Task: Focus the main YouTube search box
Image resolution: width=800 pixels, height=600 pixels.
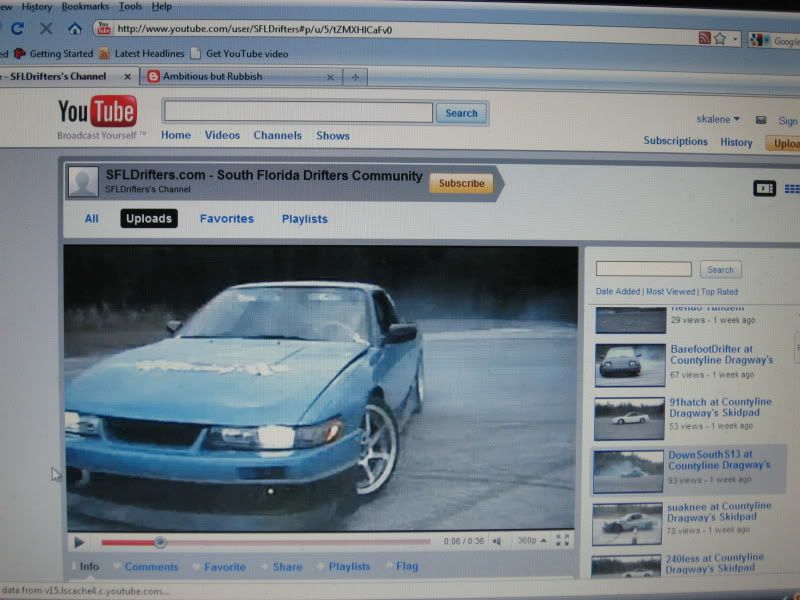Action: [x=298, y=112]
